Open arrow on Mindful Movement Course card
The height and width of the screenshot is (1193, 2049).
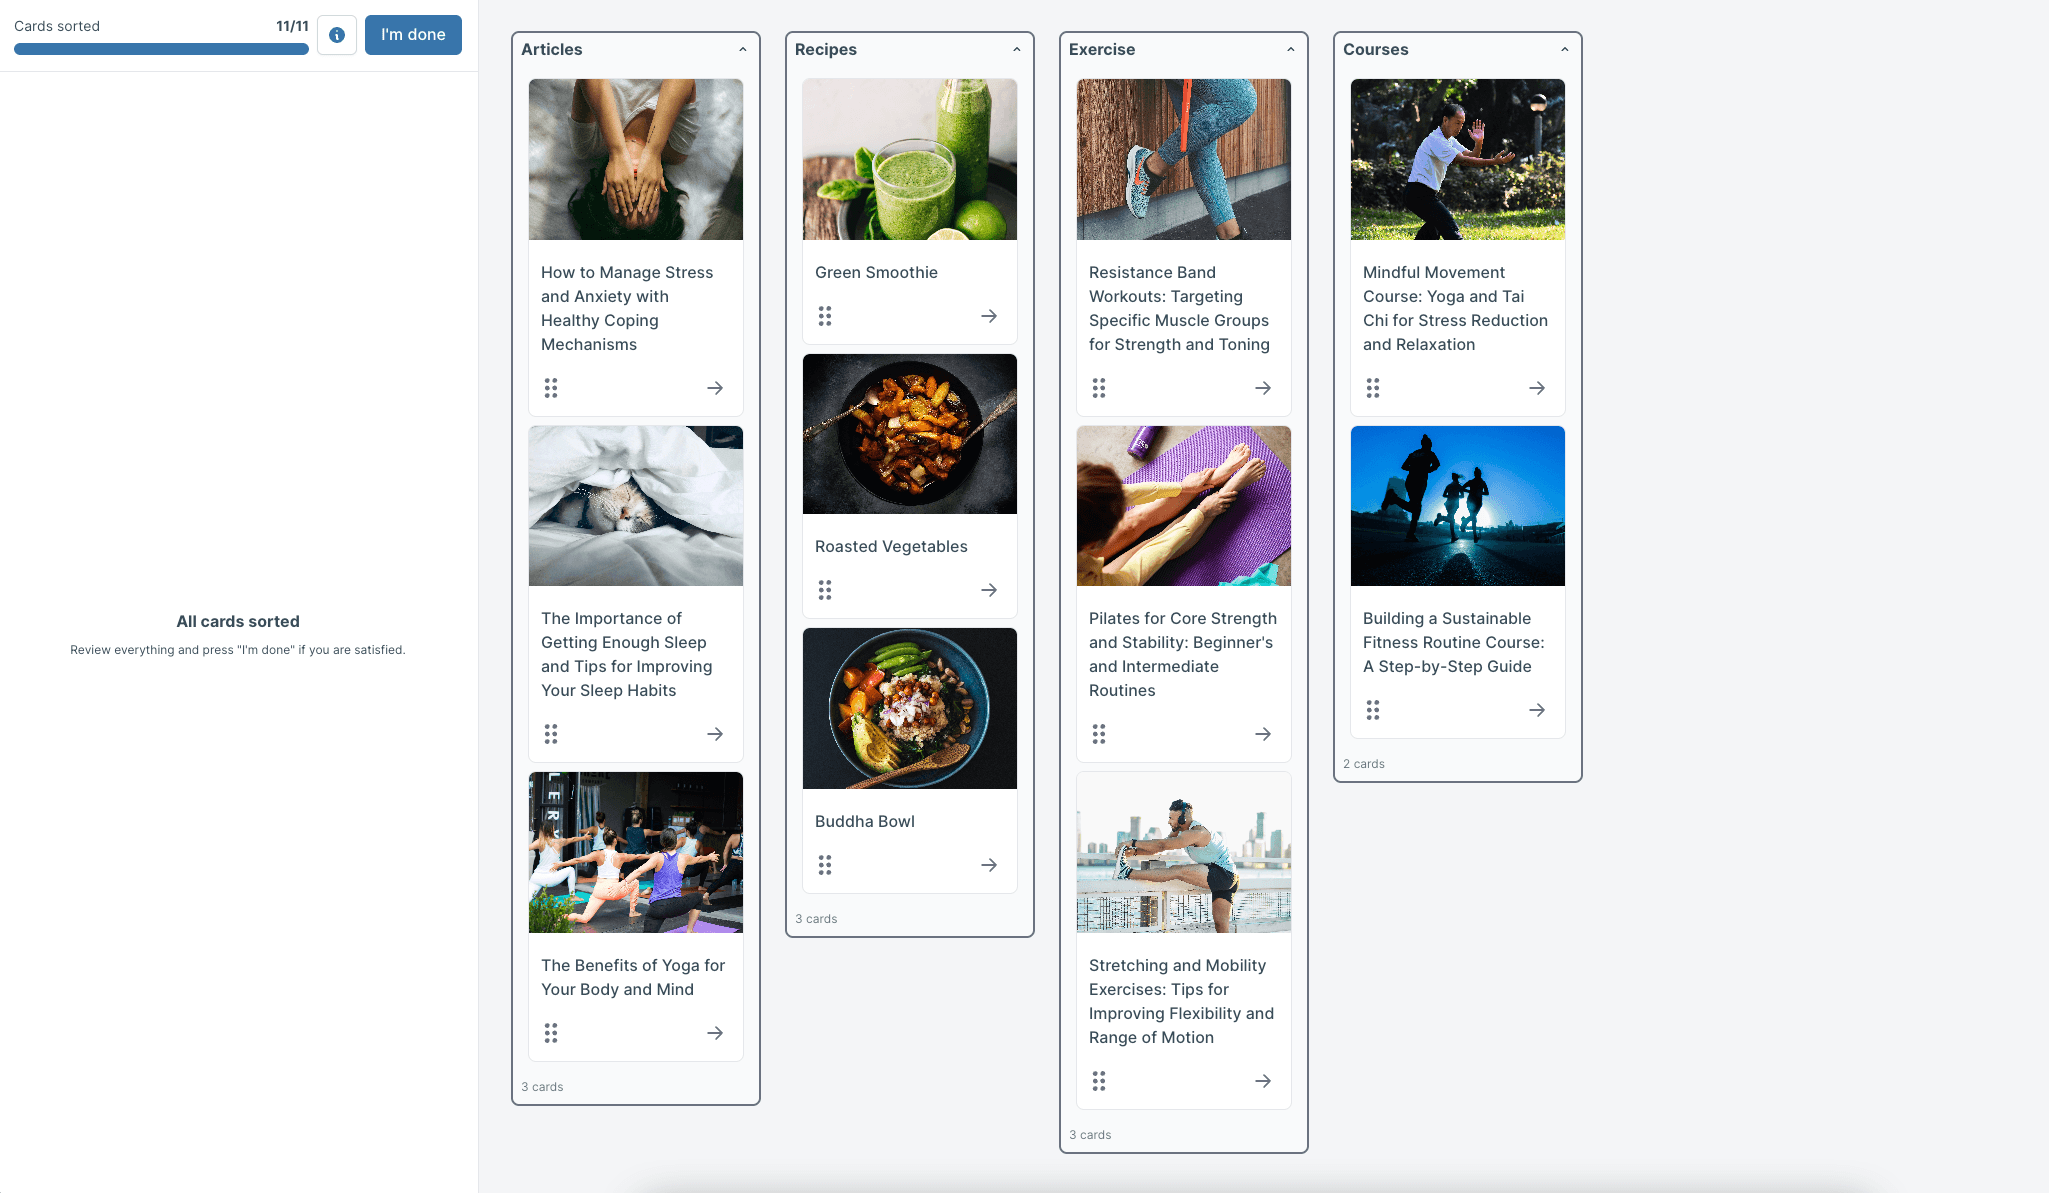click(1537, 388)
